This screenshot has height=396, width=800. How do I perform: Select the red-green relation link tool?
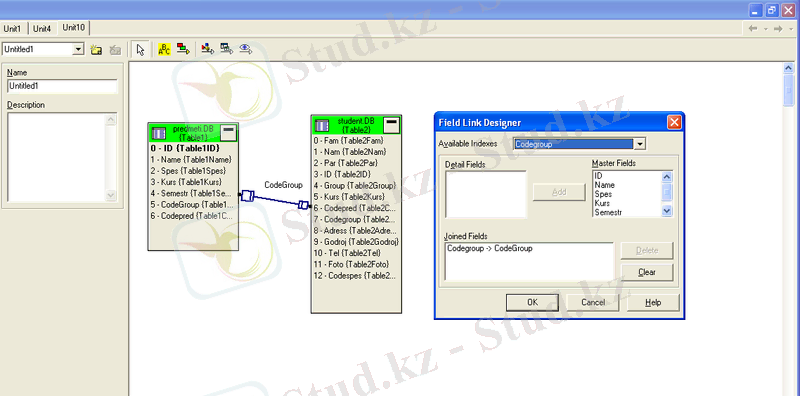click(183, 49)
